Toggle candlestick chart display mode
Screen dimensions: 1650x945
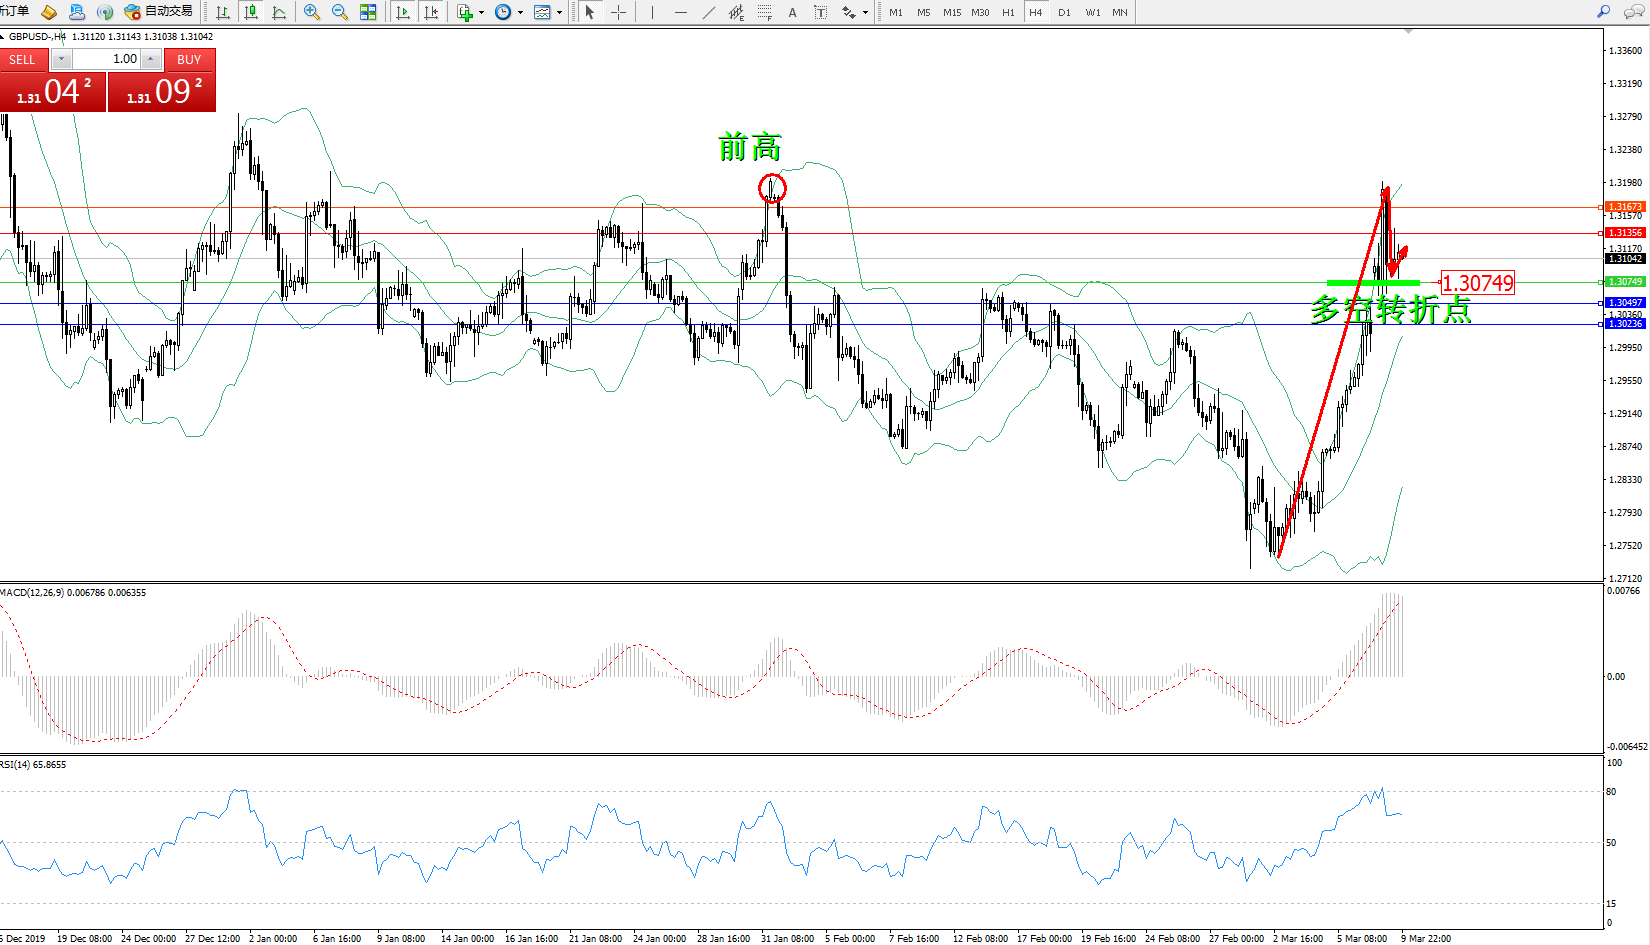[x=251, y=12]
